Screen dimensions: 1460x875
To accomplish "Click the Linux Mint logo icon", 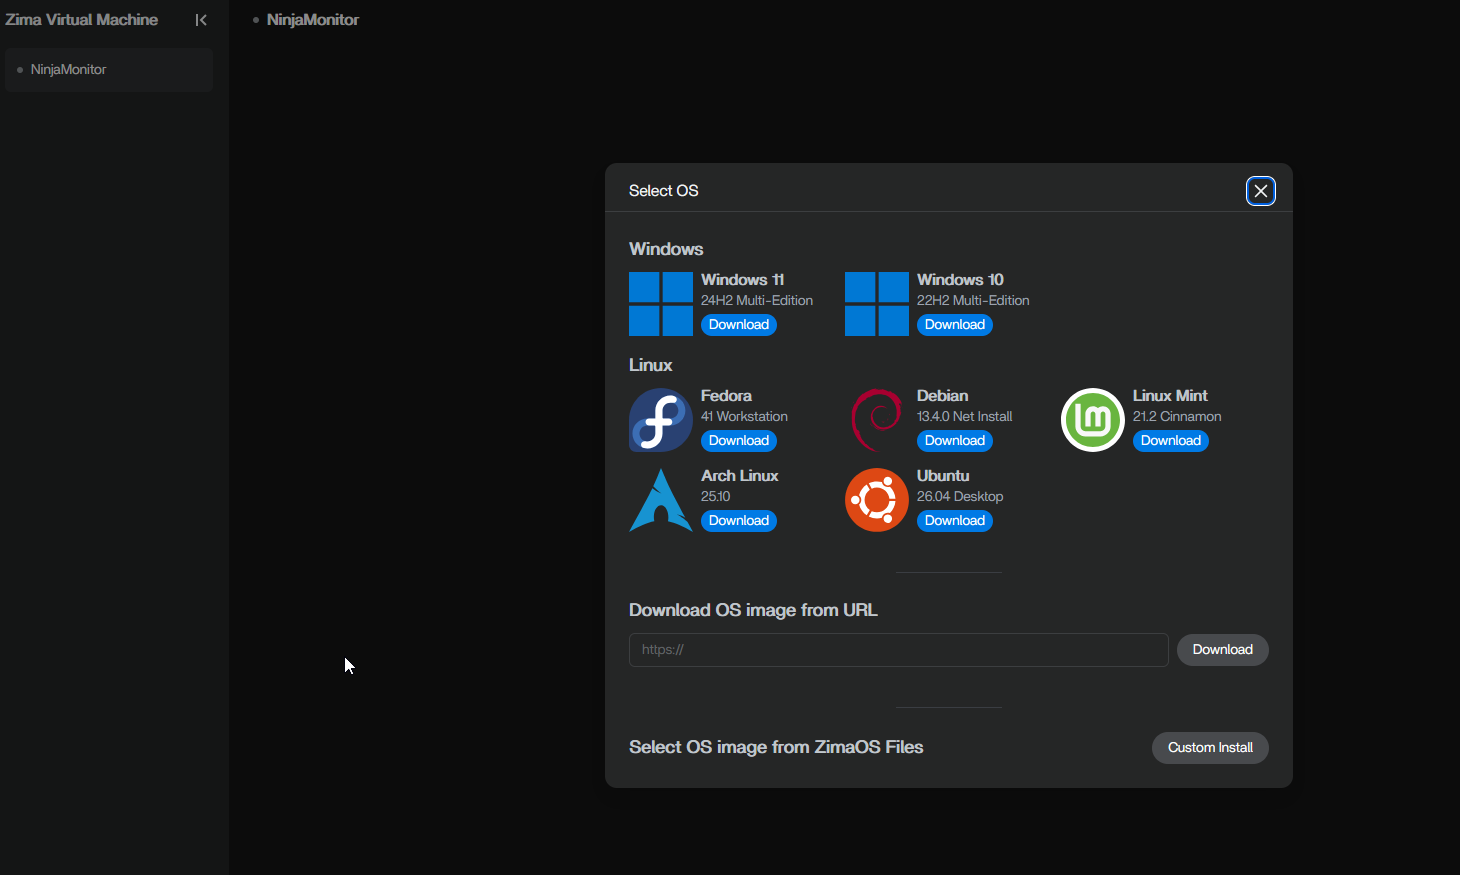I will 1093,420.
